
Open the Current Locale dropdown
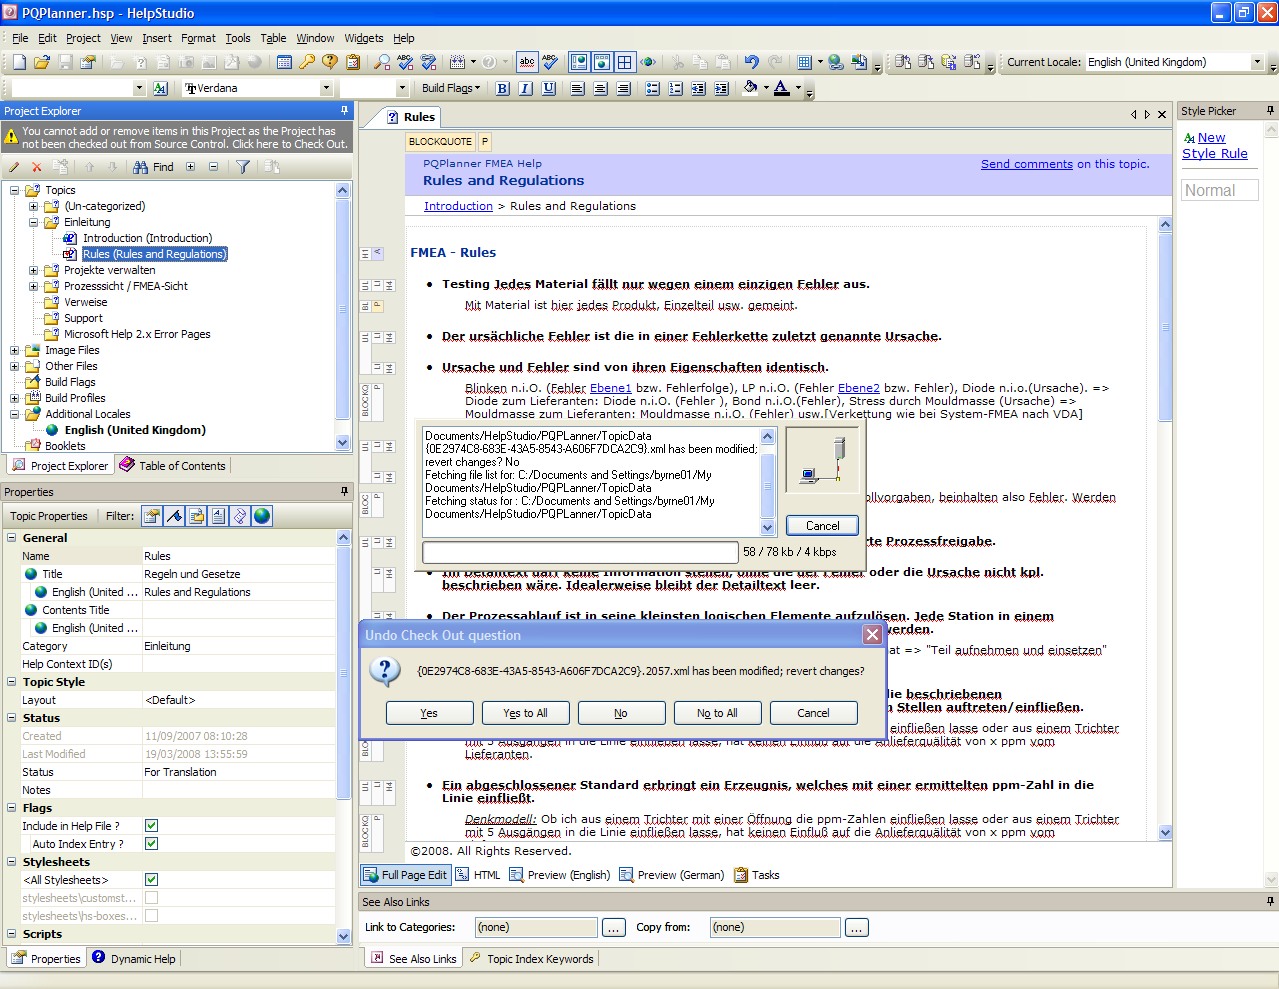(1257, 62)
